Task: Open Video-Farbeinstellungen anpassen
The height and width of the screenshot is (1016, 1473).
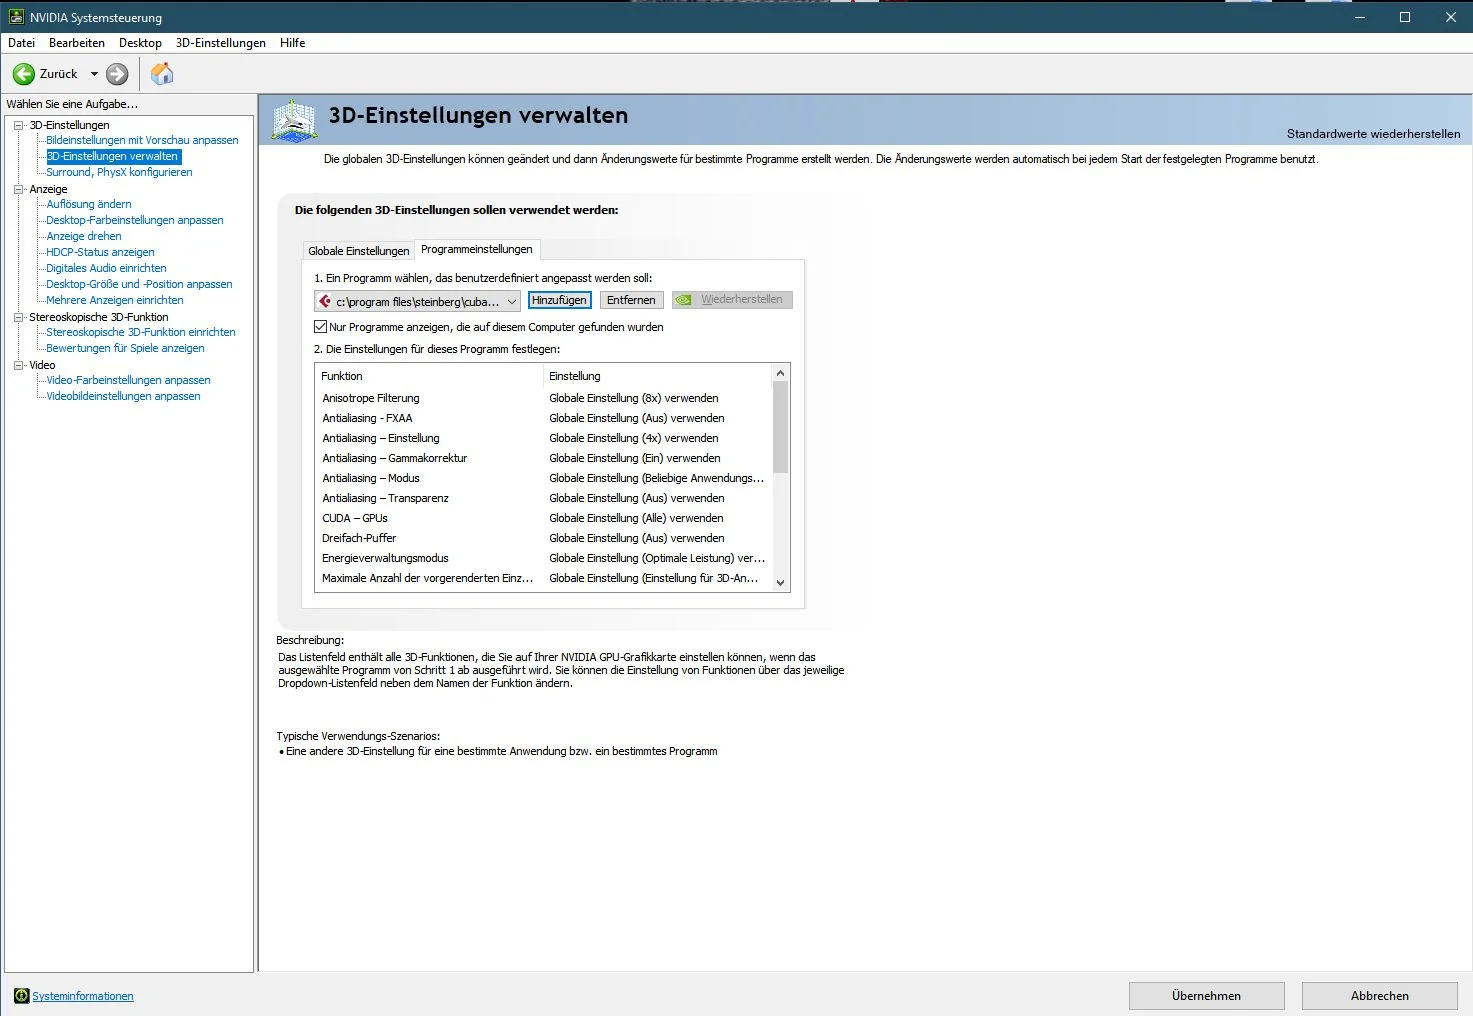Action: tap(128, 380)
